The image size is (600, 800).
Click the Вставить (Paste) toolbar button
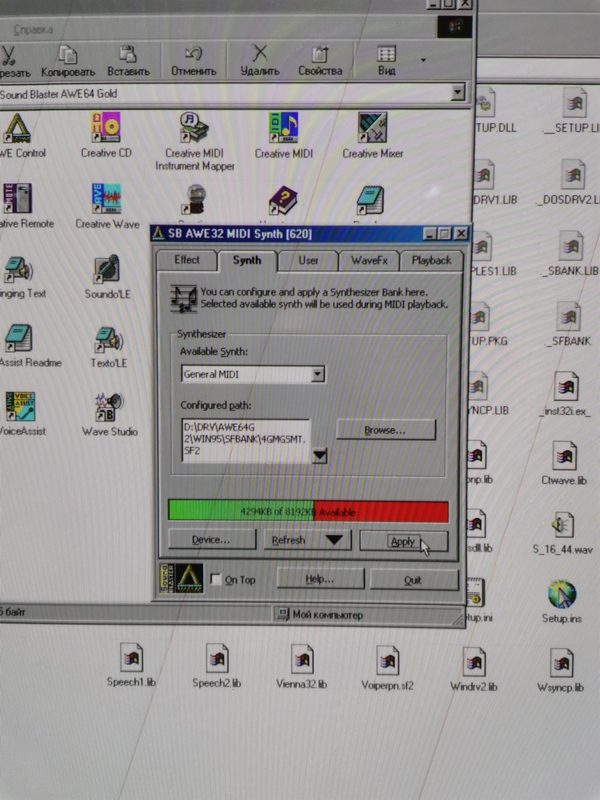tap(128, 61)
